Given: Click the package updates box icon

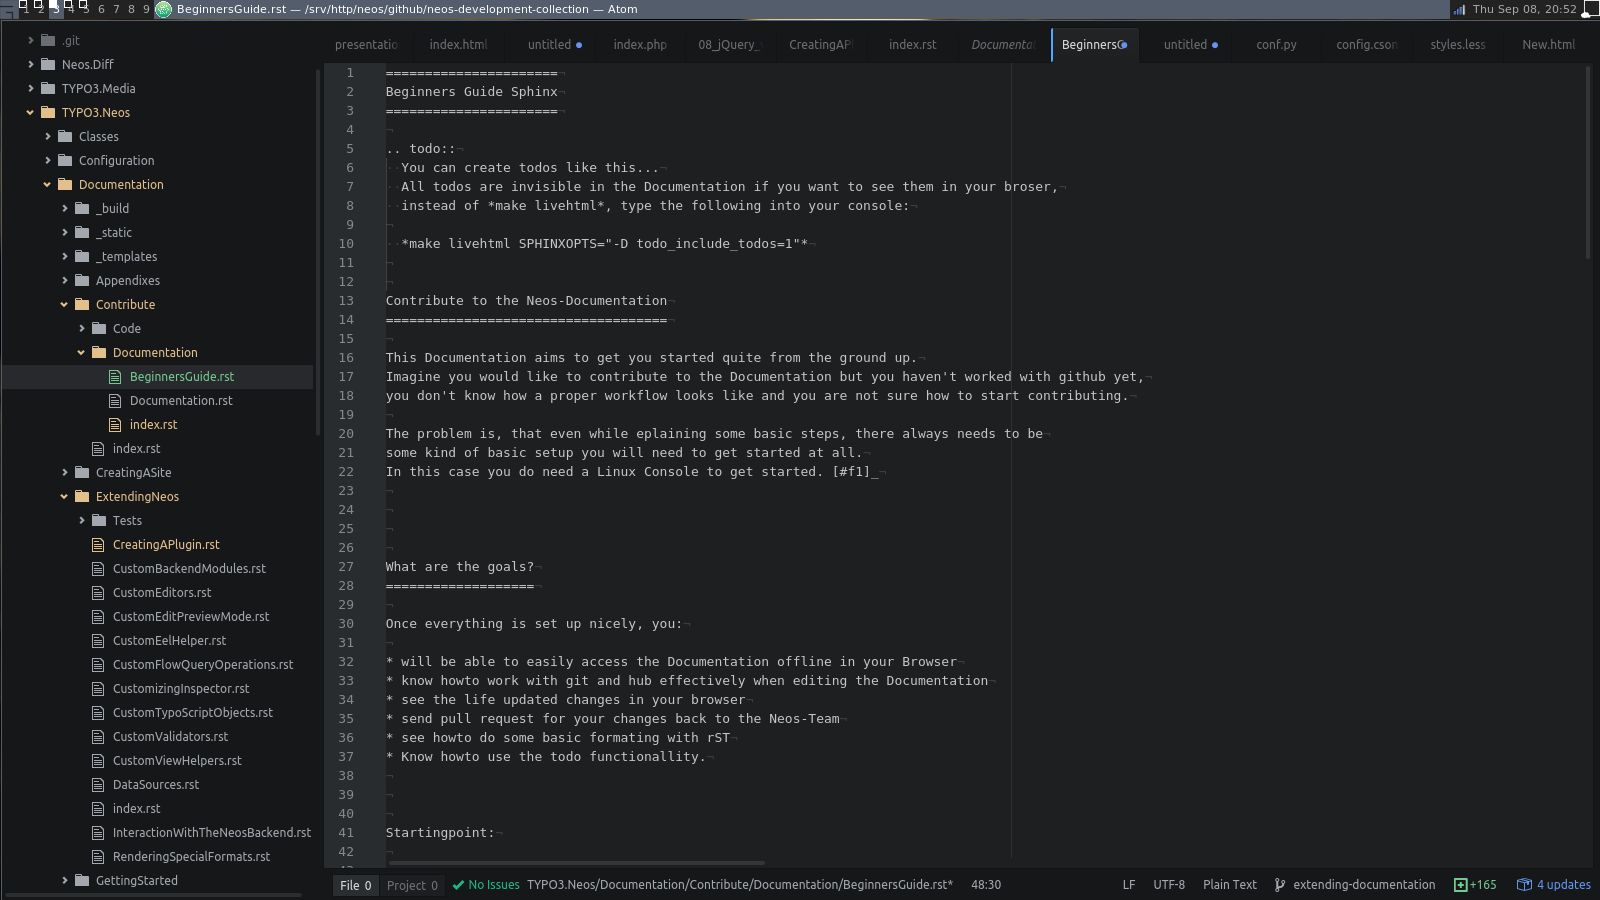Looking at the screenshot, I should pyautogui.click(x=1524, y=885).
